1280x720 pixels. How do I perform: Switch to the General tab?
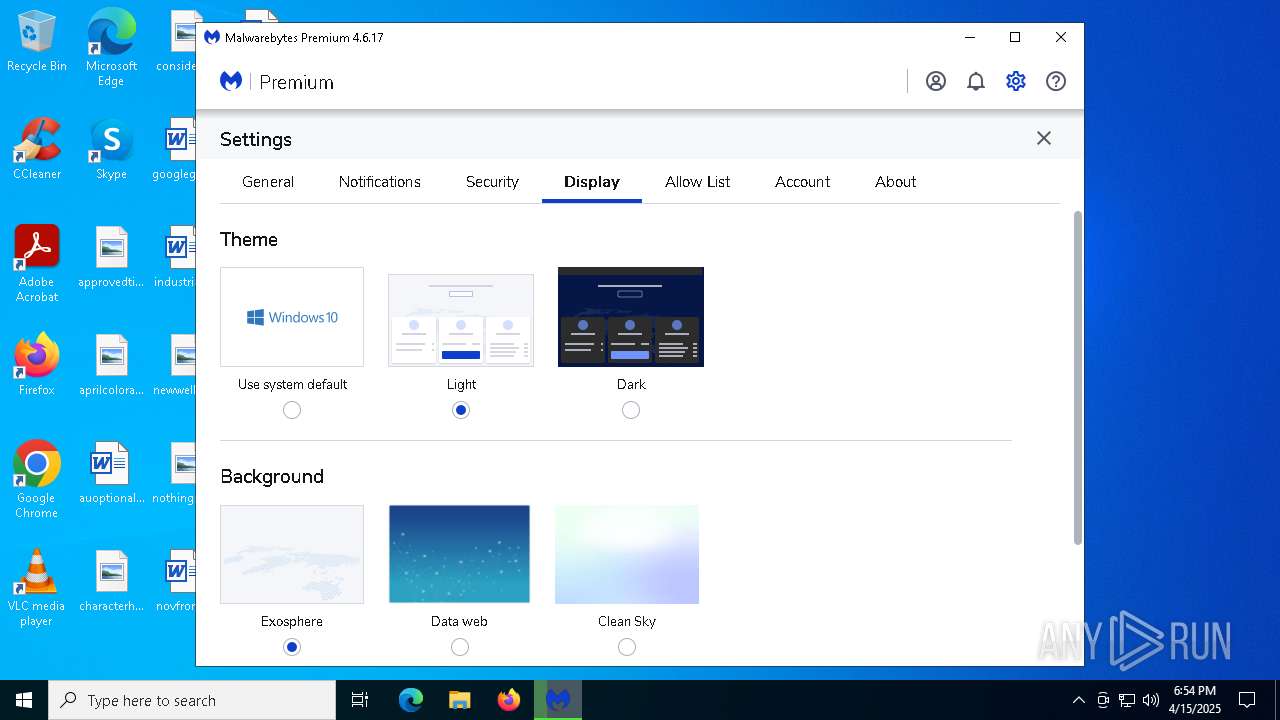(268, 182)
